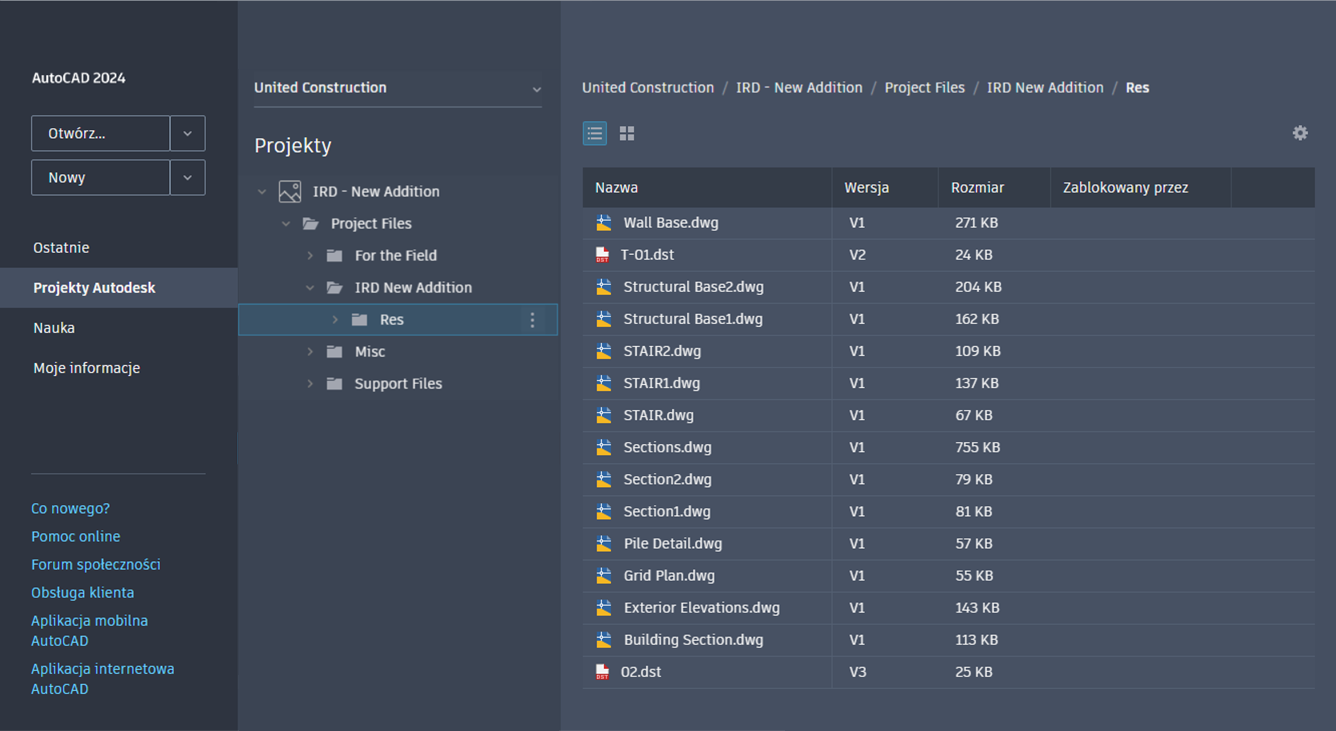Click the STAIR1.dwg file icon
Viewport: 1336px width, 731px height.
604,383
